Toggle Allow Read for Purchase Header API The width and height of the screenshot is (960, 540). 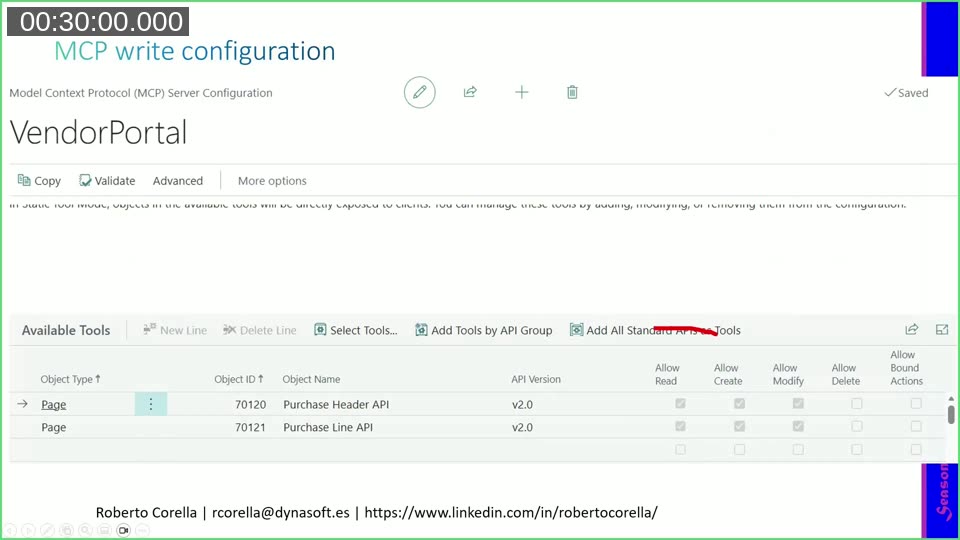(x=680, y=403)
